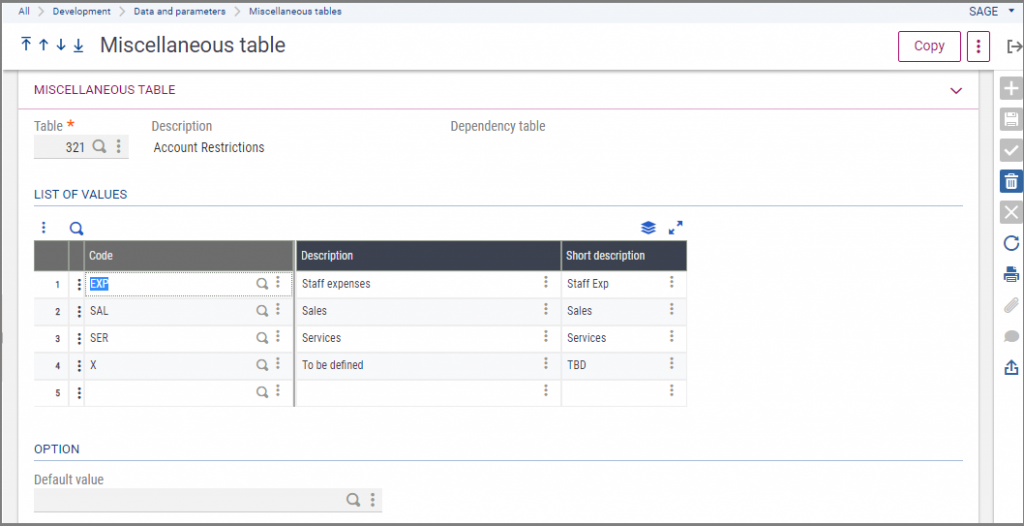Image resolution: width=1024 pixels, height=526 pixels.
Task: Open the row 5 line actions menu
Action: [x=79, y=393]
